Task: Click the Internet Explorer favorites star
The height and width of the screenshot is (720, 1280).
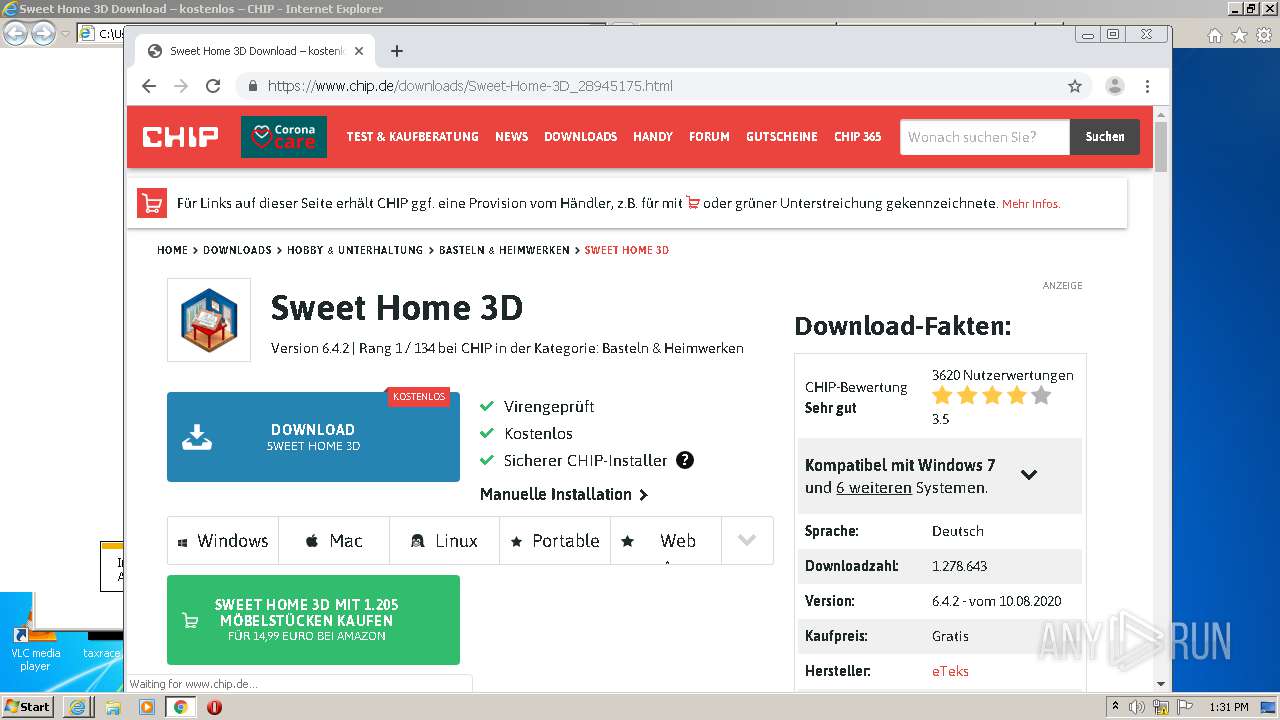Action: tap(1239, 35)
